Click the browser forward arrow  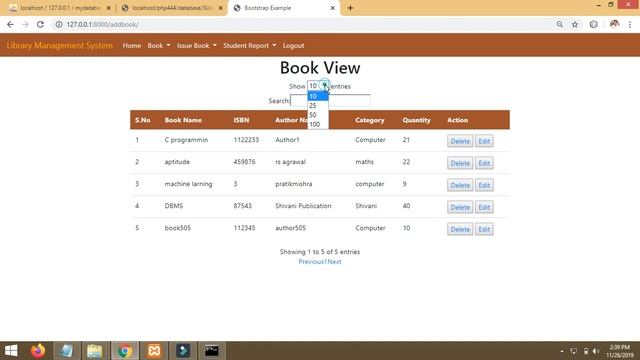click(25, 24)
